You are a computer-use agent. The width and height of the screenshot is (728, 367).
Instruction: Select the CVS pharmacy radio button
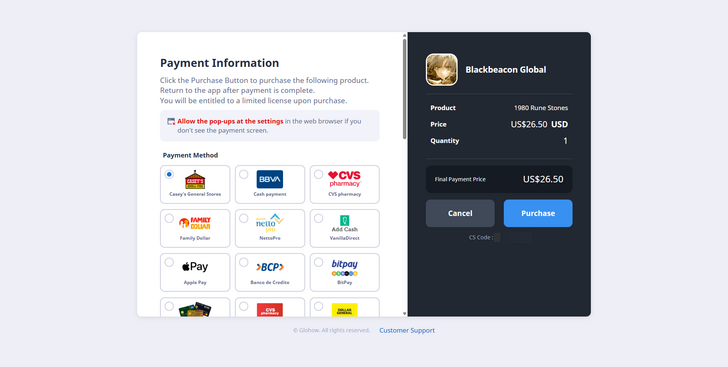tap(318, 174)
